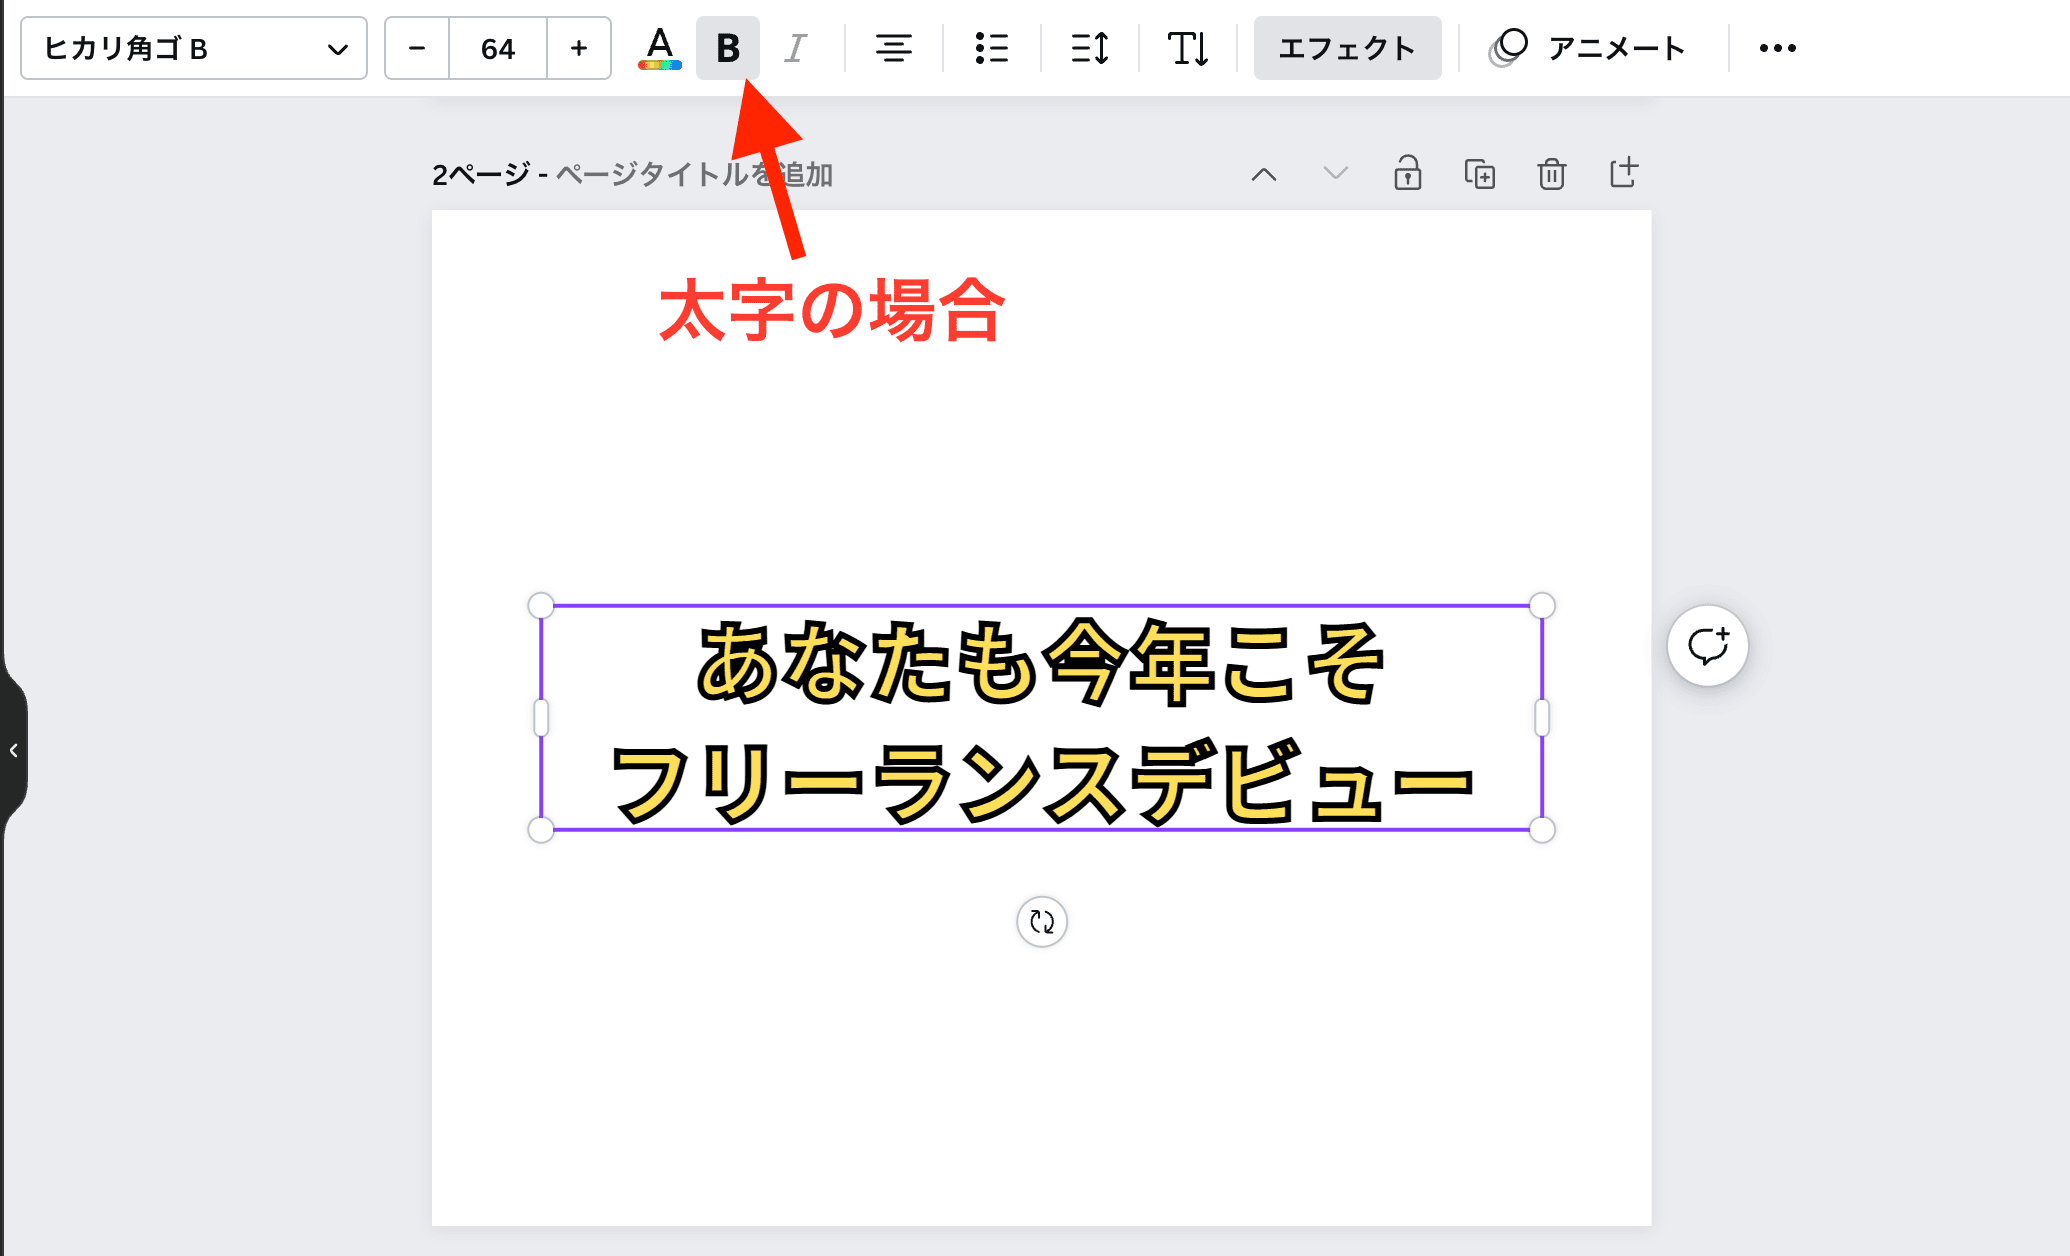Move the page down
The image size is (2070, 1256).
[1336, 174]
